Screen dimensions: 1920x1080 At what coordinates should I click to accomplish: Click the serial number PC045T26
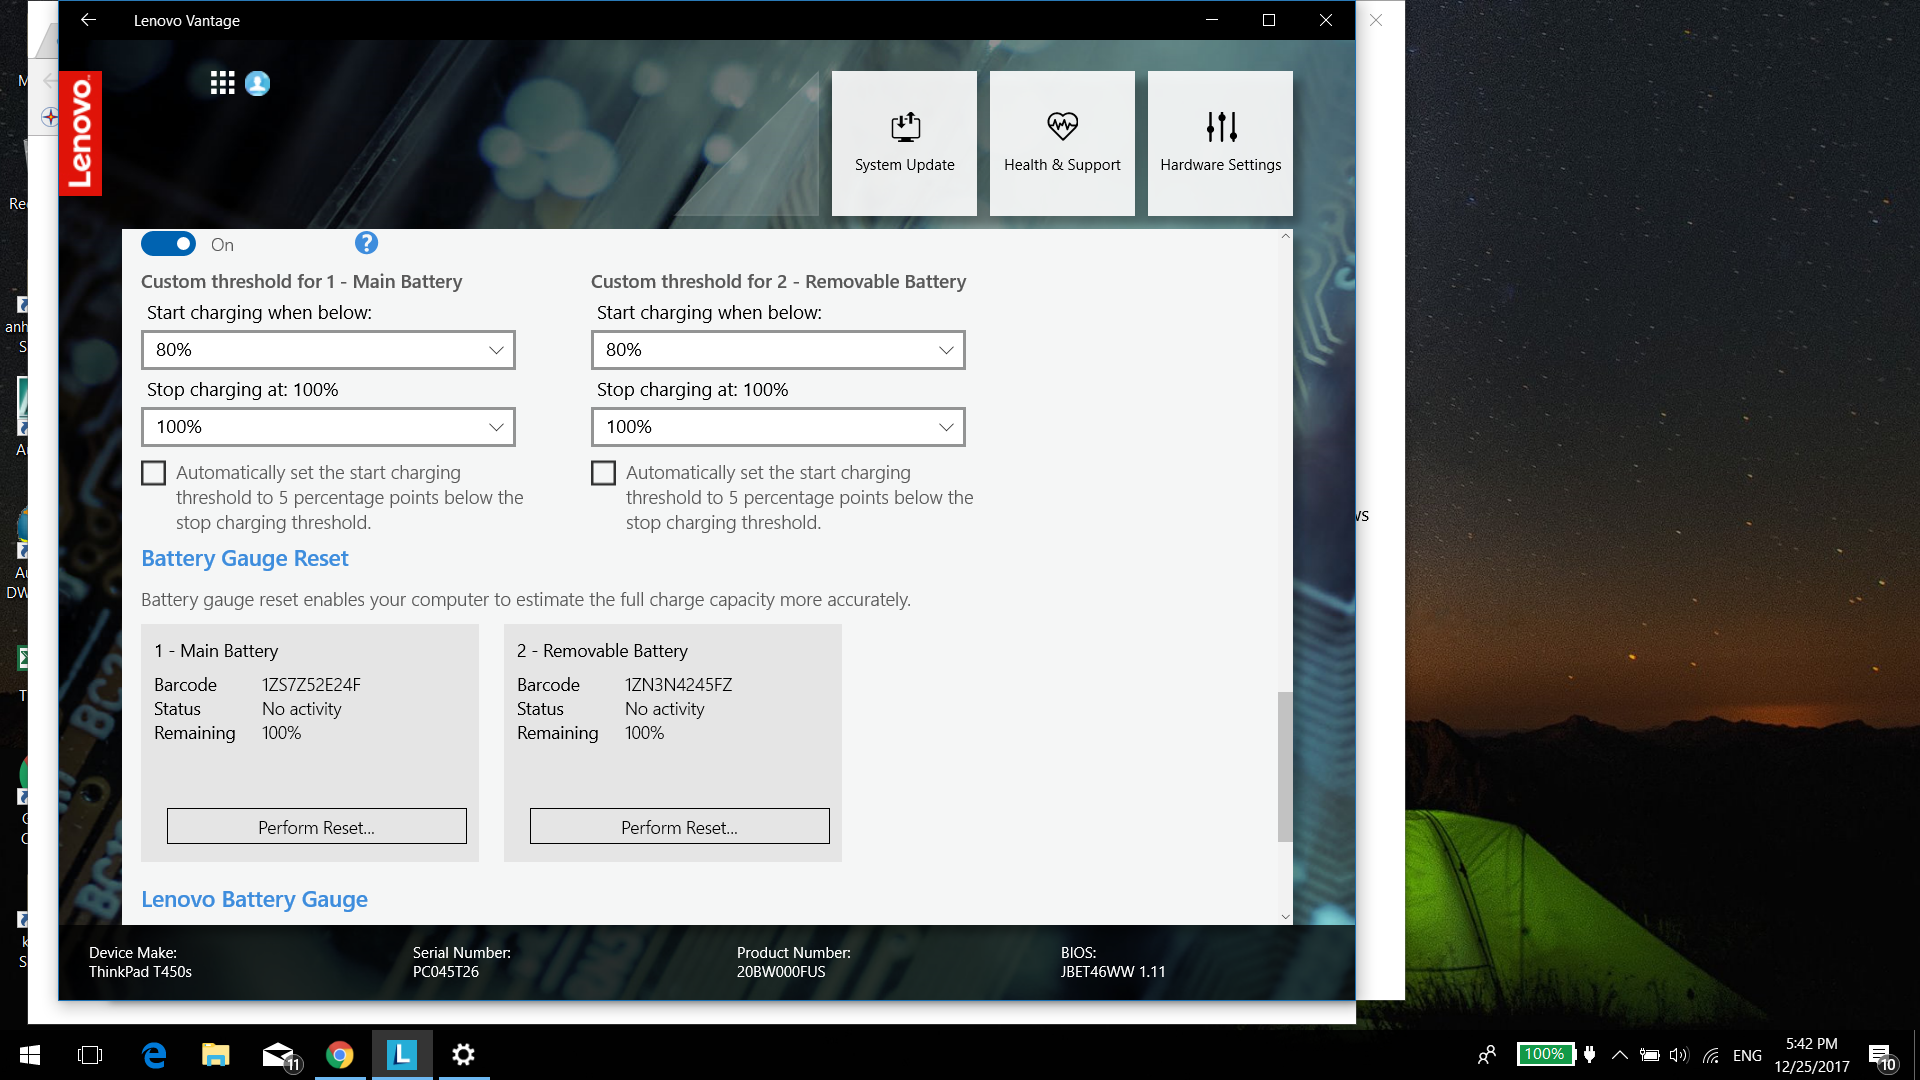pyautogui.click(x=446, y=971)
